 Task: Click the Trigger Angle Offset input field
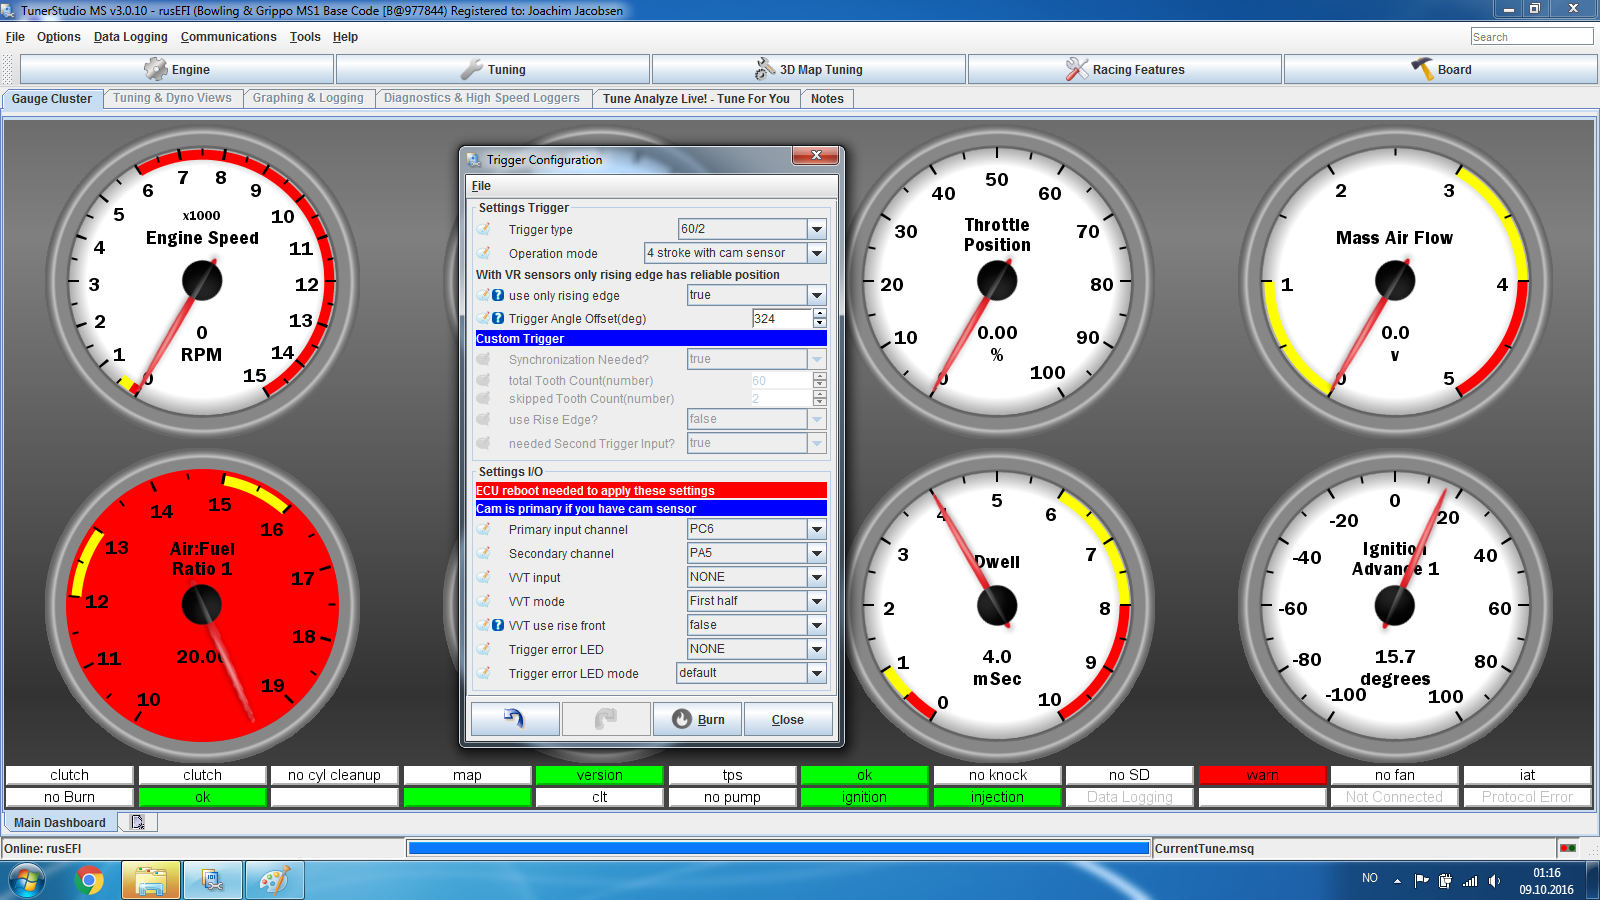coord(782,318)
